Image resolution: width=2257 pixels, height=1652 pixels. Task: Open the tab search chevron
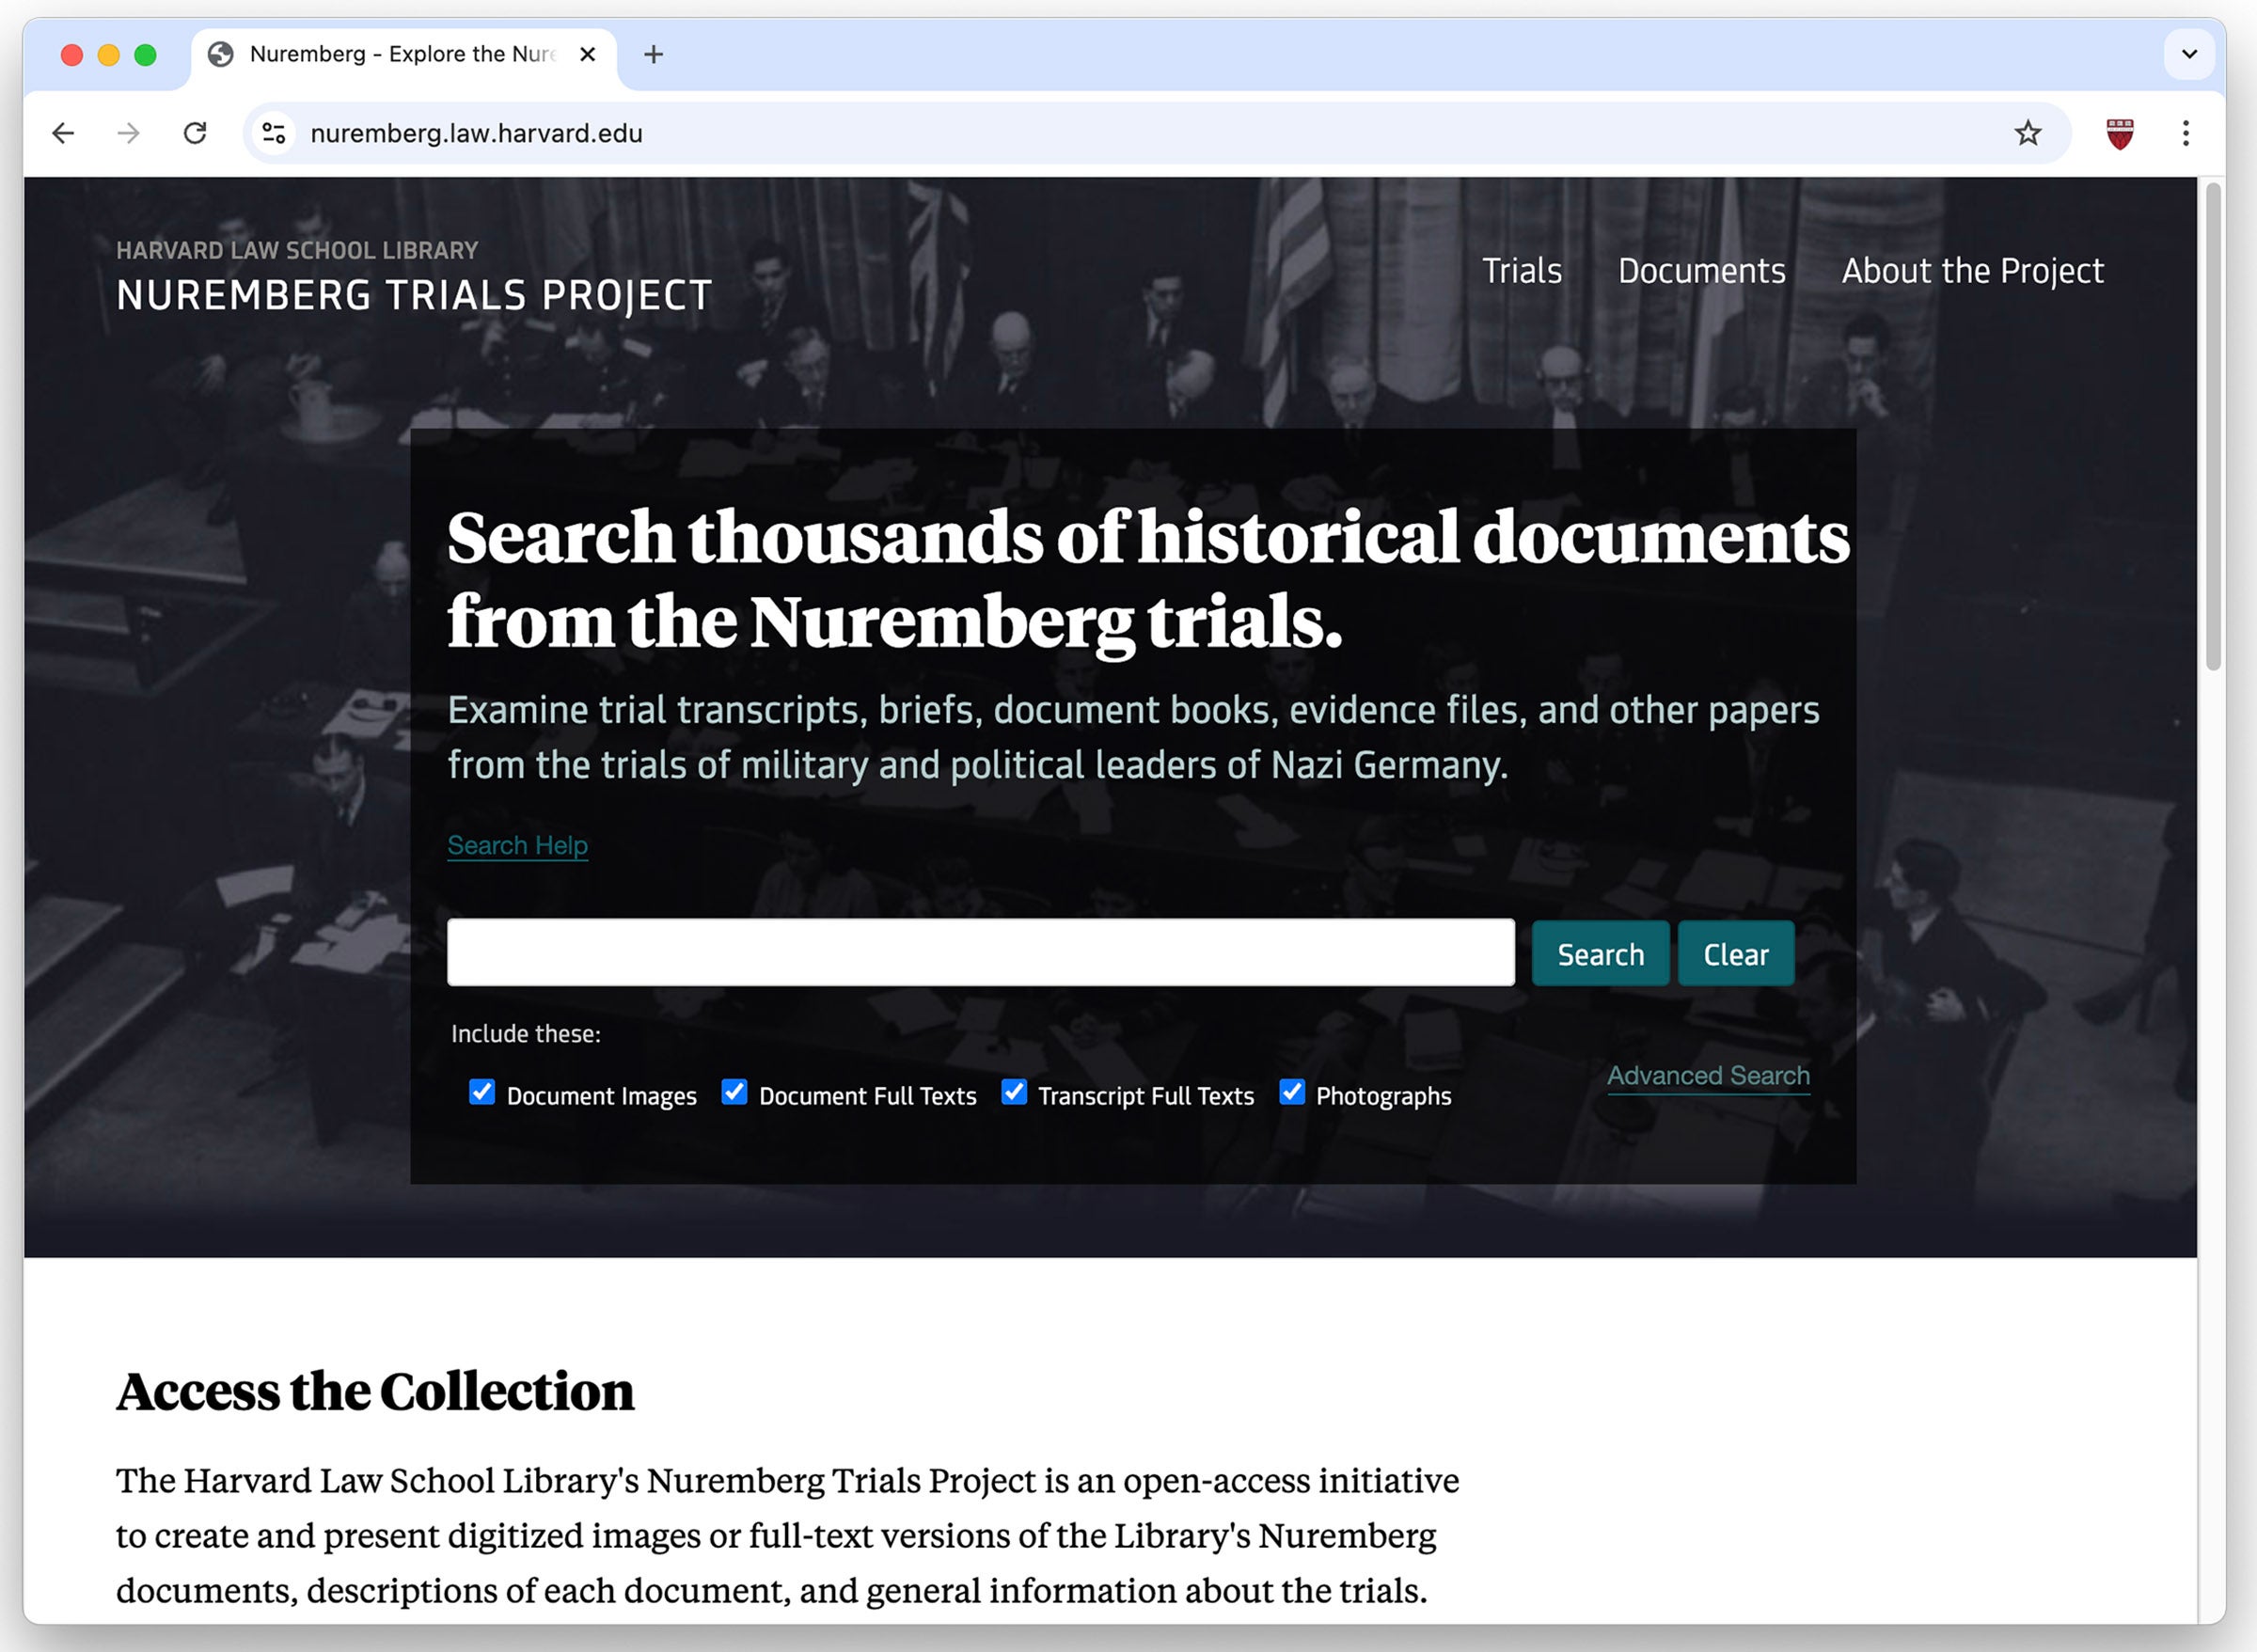click(x=2189, y=54)
